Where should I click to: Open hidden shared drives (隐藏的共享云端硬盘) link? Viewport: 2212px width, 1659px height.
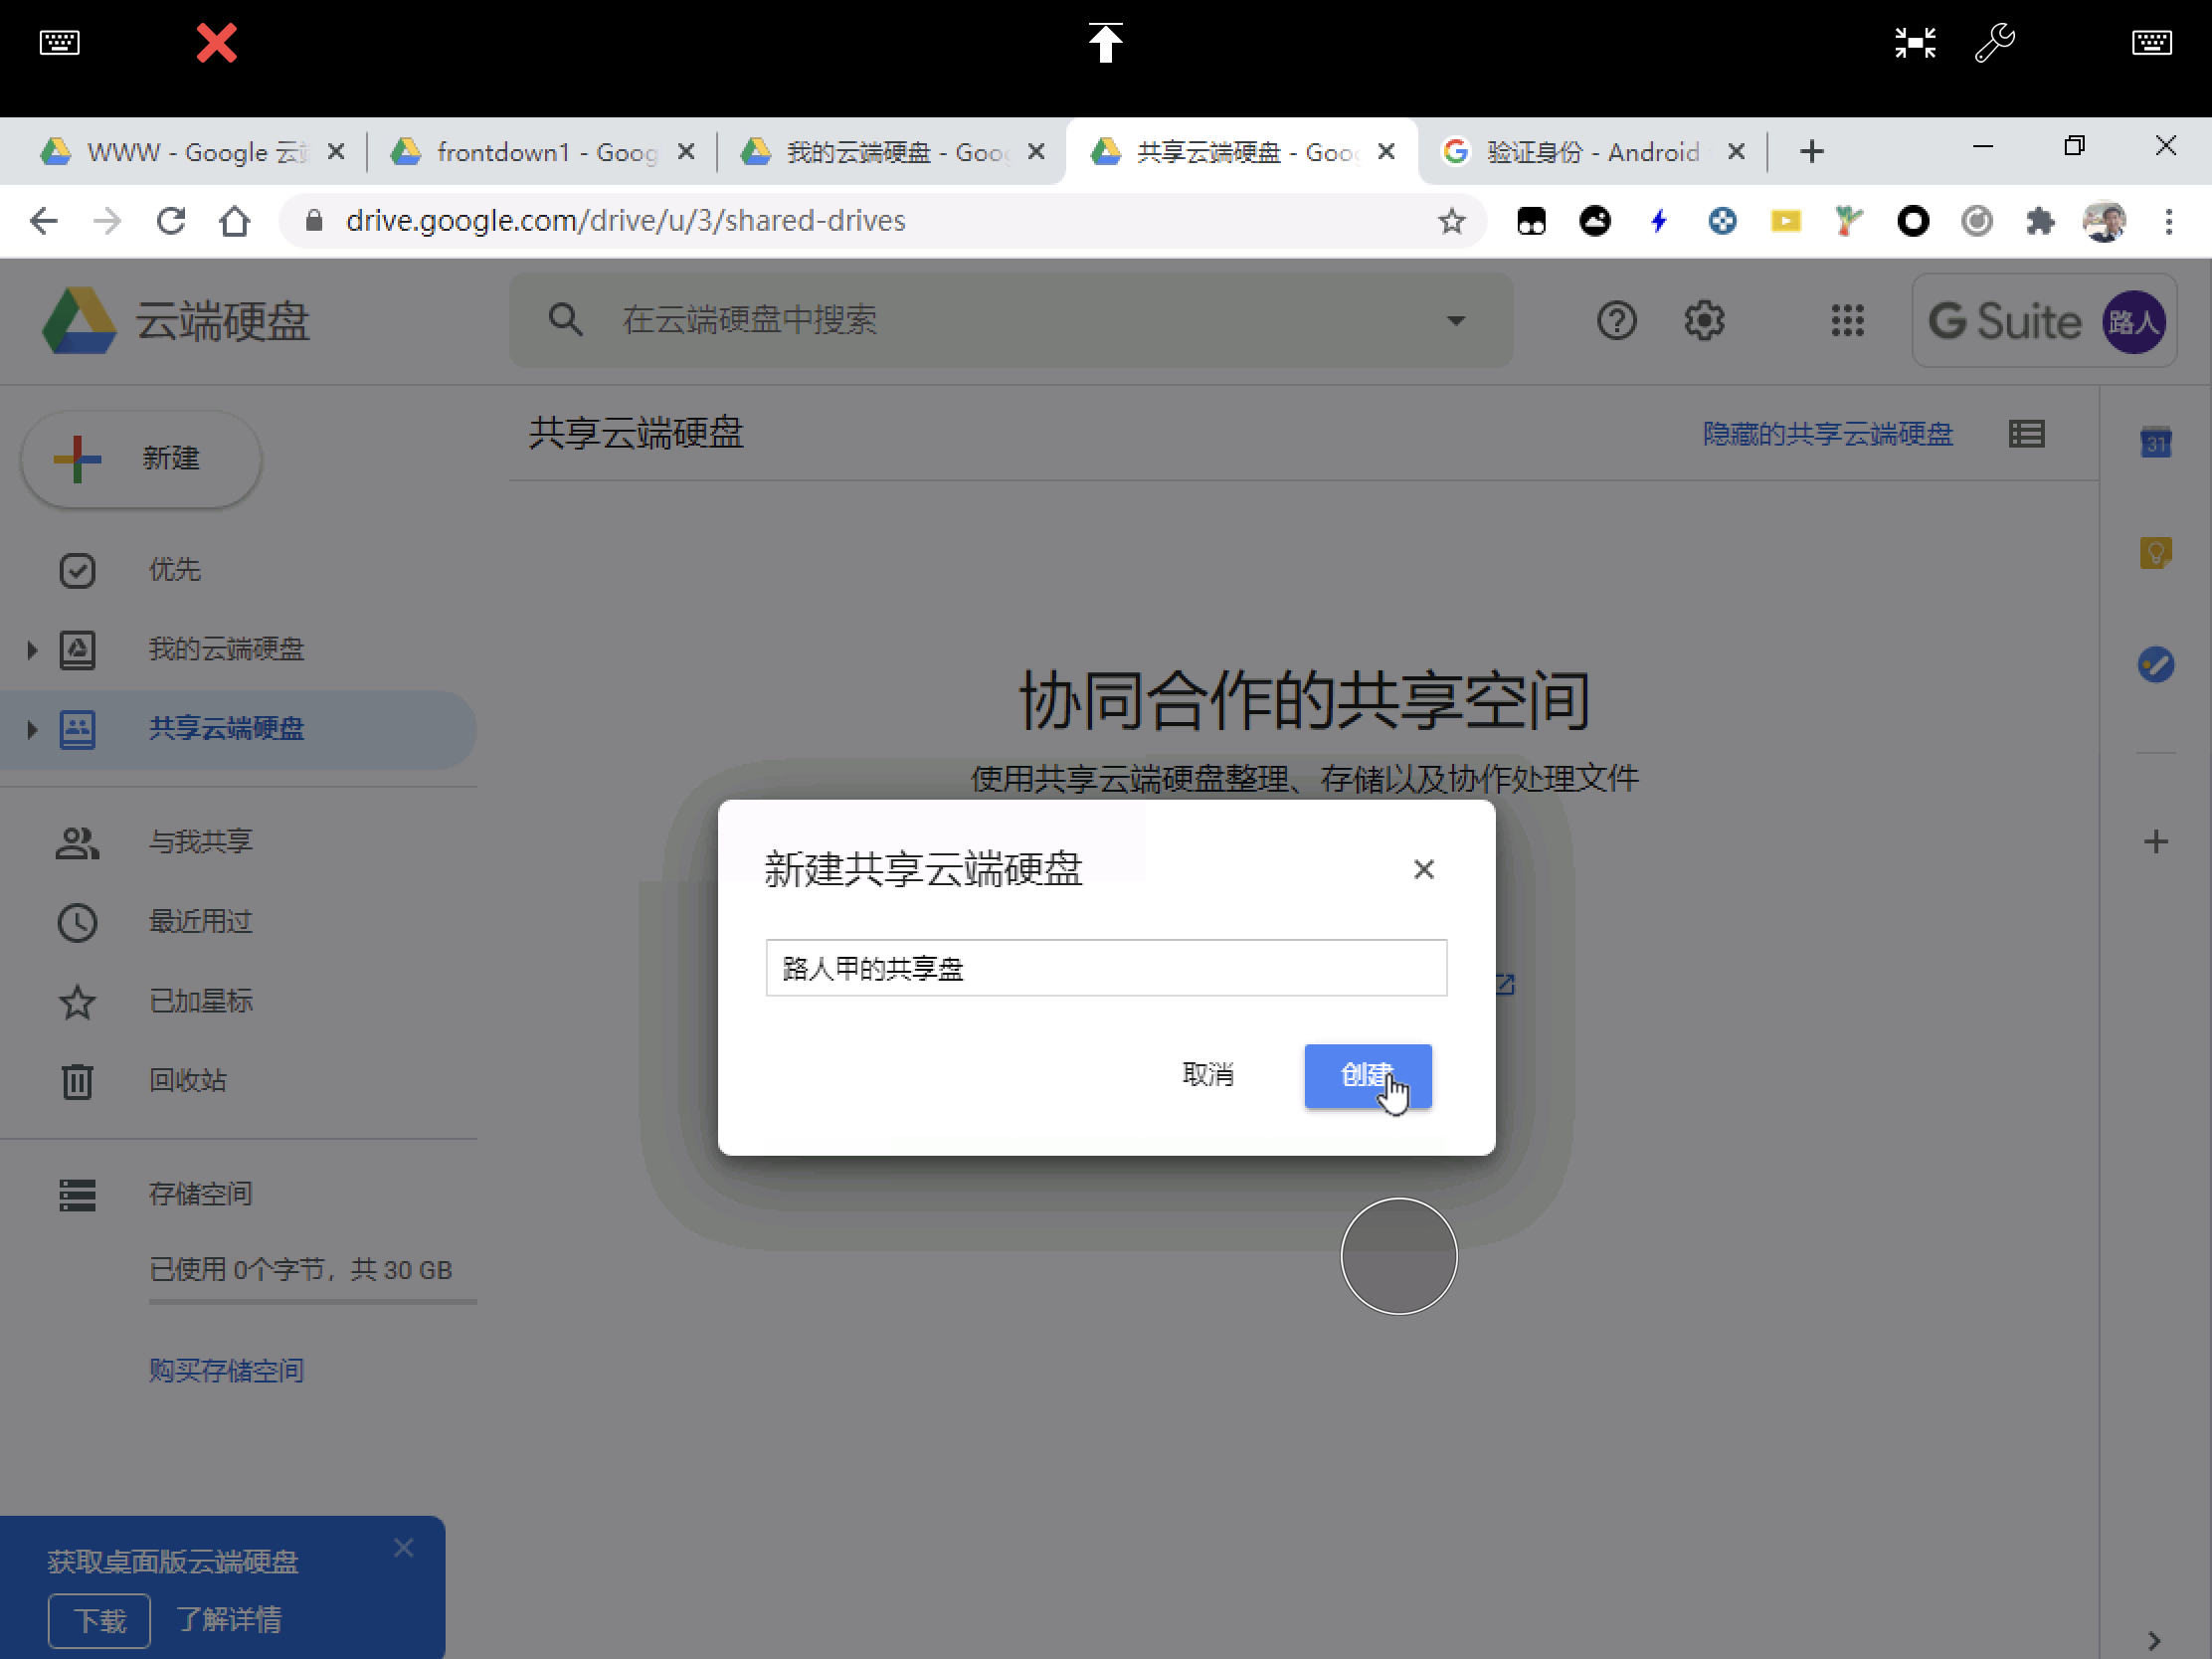point(1827,434)
